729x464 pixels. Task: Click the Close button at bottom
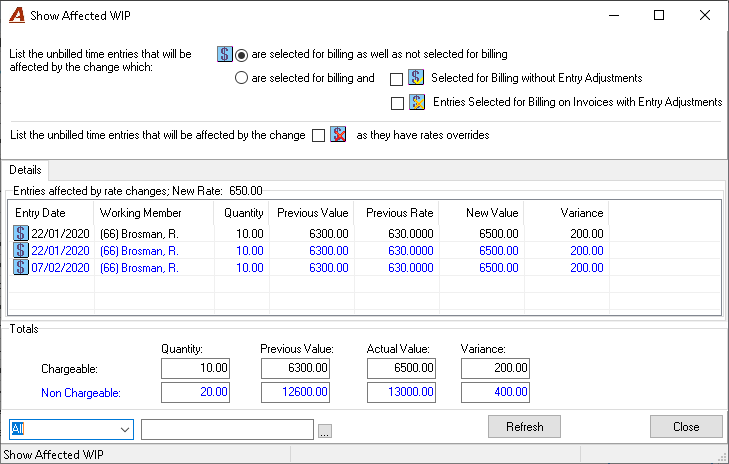tap(686, 426)
